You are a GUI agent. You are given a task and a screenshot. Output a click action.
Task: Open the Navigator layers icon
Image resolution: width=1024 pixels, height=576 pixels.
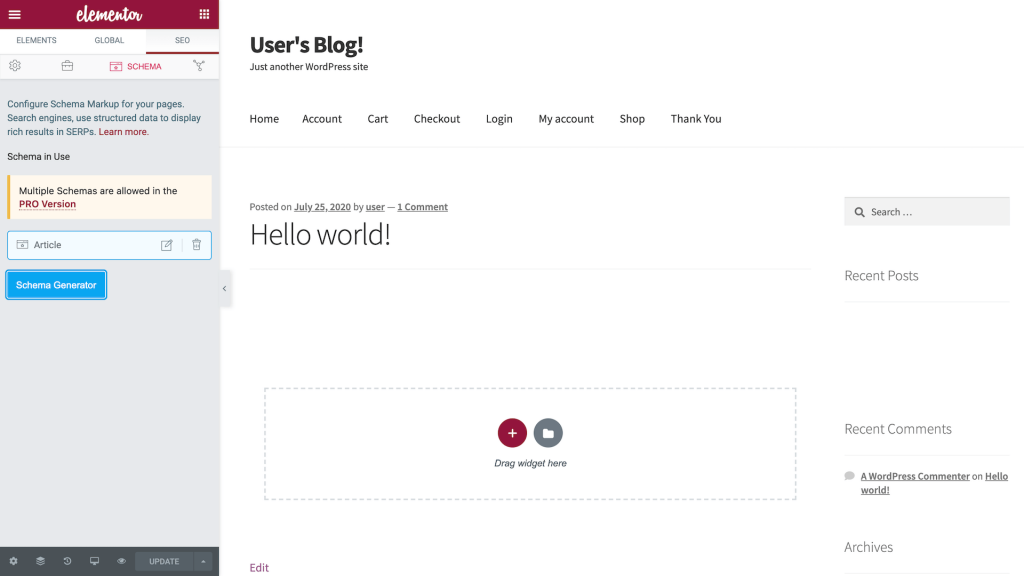coord(41,561)
